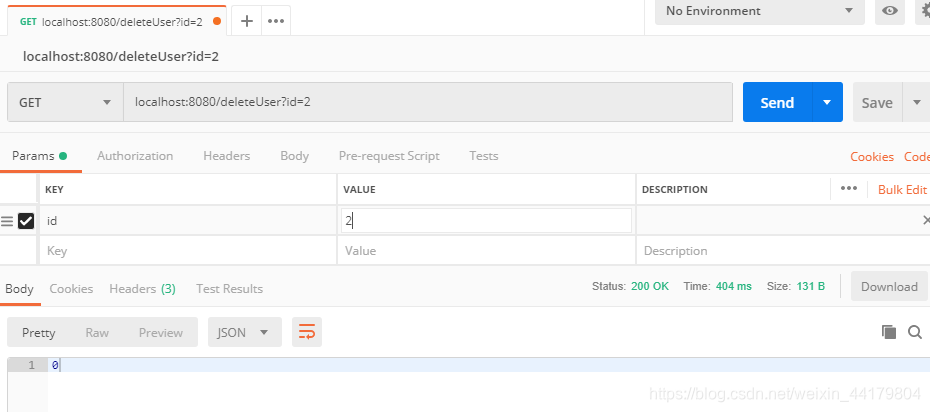
Task: Toggle line wrap icon in response
Action: (307, 332)
